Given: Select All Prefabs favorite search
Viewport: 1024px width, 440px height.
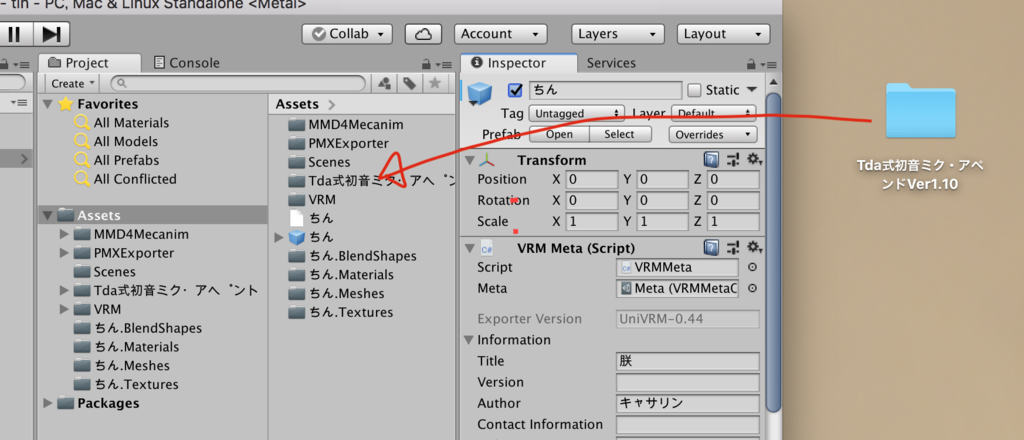Looking at the screenshot, I should [126, 161].
